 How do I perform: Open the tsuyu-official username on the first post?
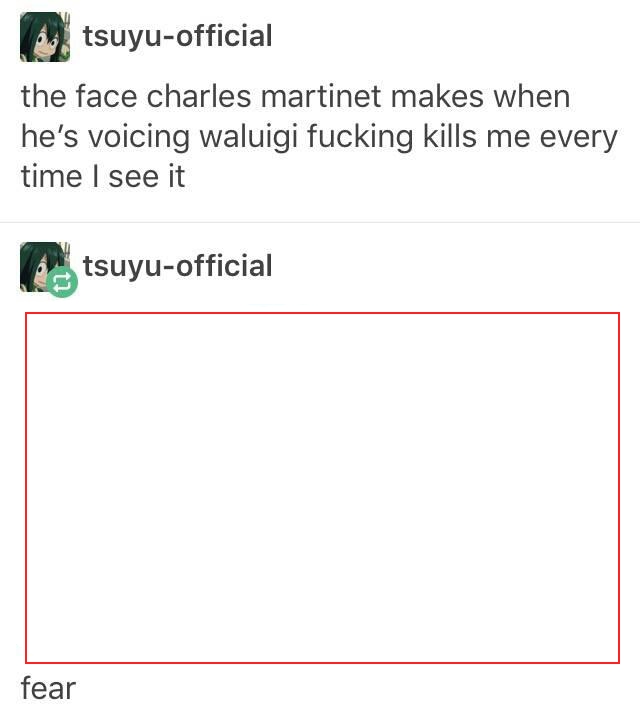click(x=177, y=36)
